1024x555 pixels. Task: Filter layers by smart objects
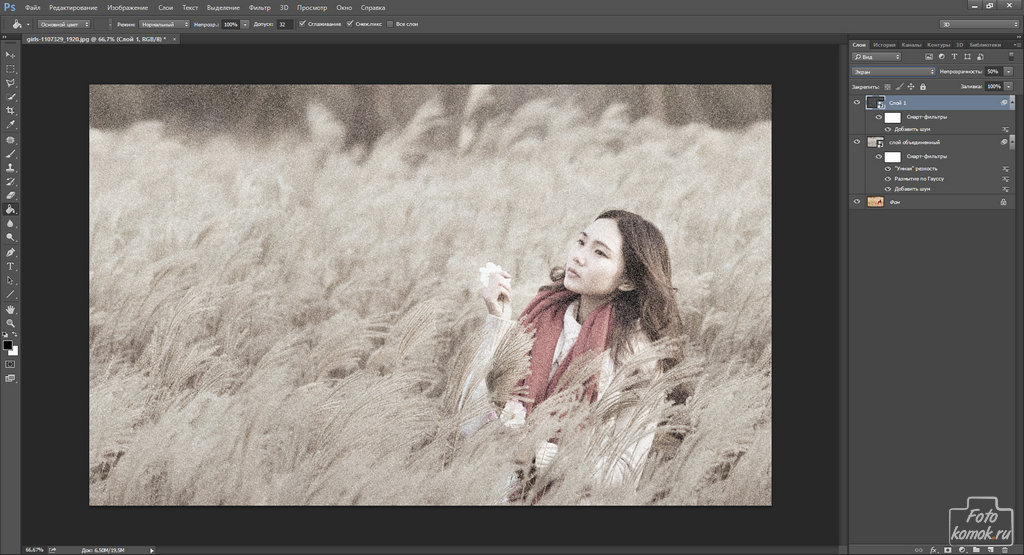pos(980,57)
